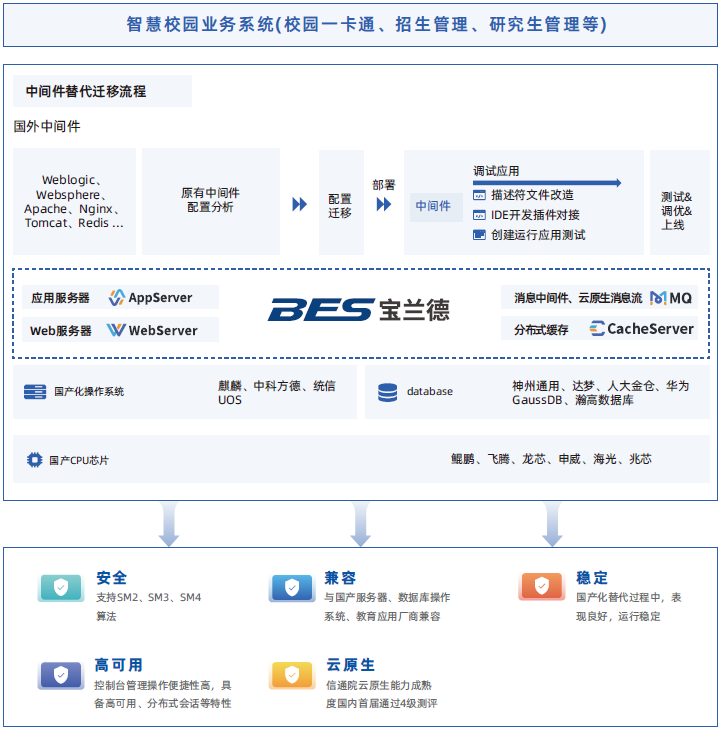Click the CacheServer logo icon
This screenshot has width=722, height=731.
[597, 328]
